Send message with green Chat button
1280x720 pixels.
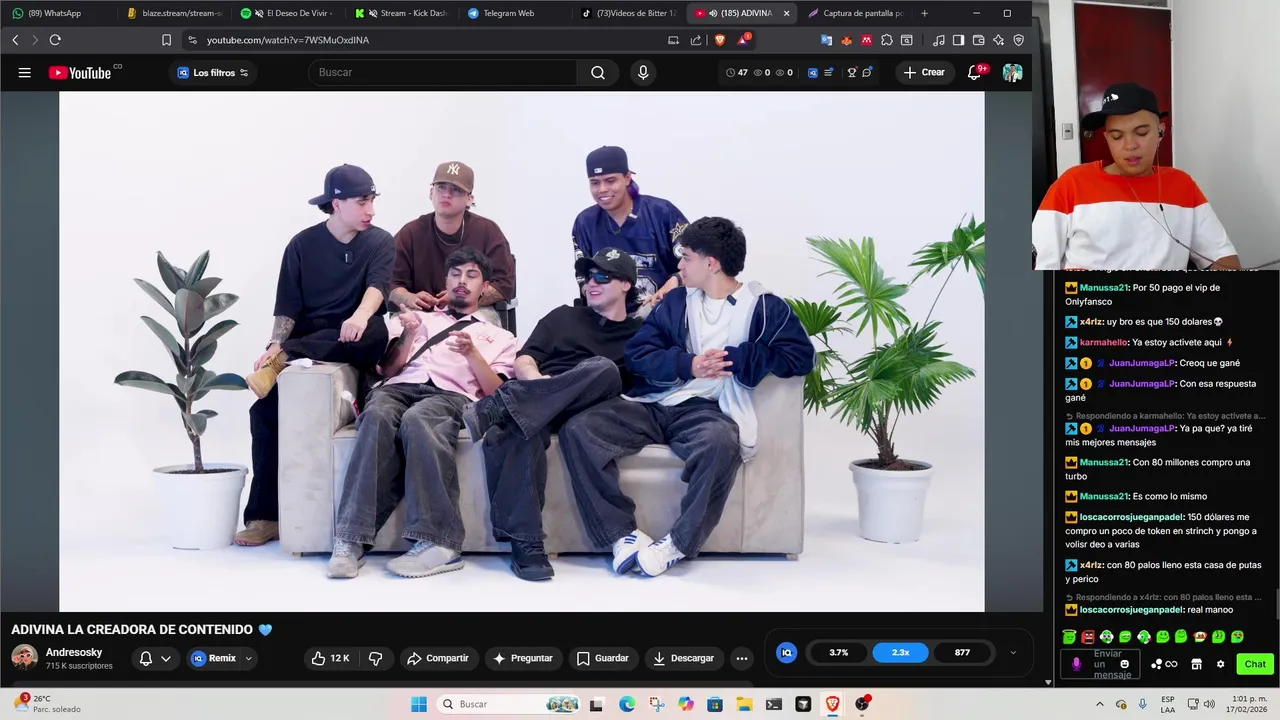point(1254,664)
